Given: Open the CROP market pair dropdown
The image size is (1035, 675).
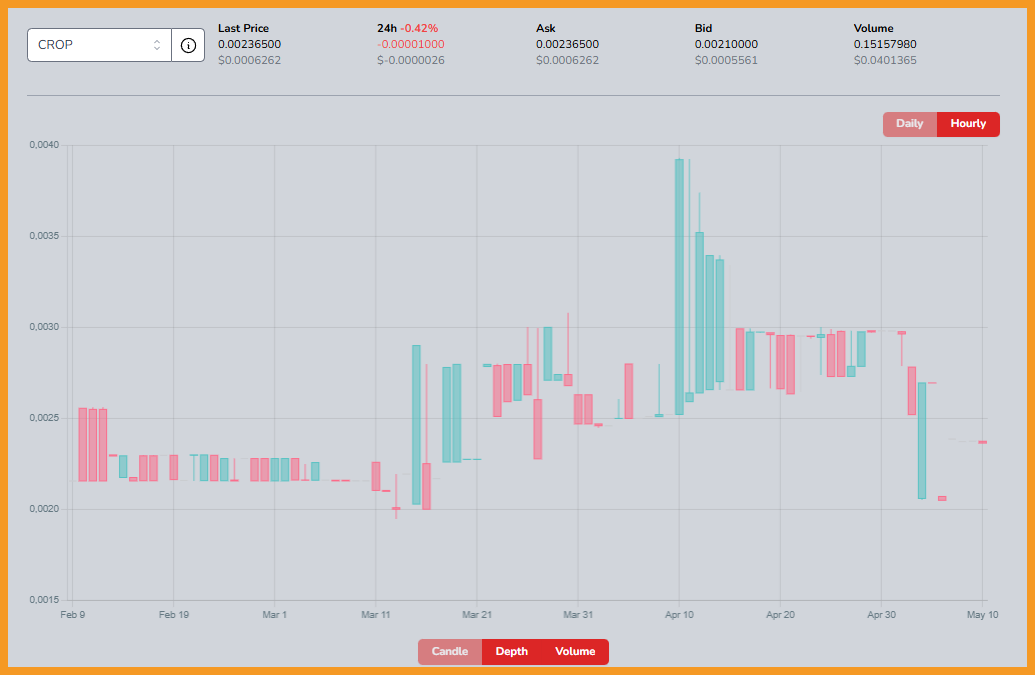Looking at the screenshot, I should point(99,45).
